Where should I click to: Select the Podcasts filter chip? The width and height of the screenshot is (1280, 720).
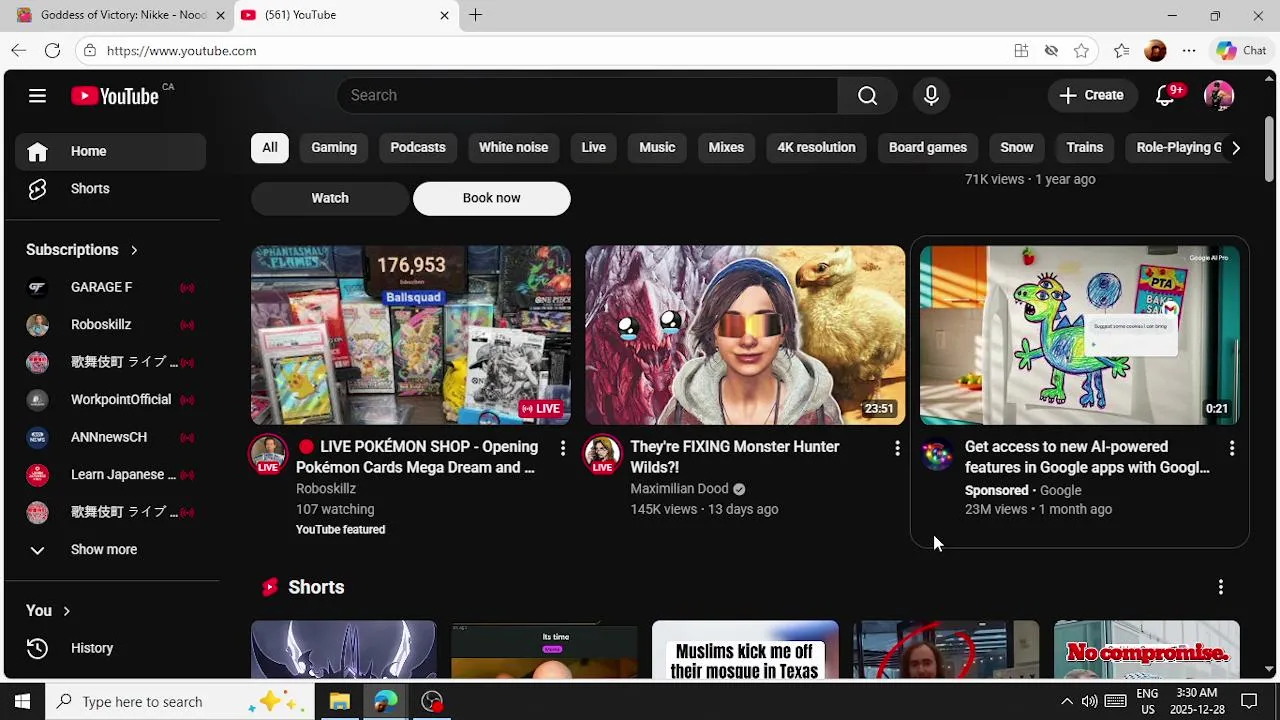(418, 147)
